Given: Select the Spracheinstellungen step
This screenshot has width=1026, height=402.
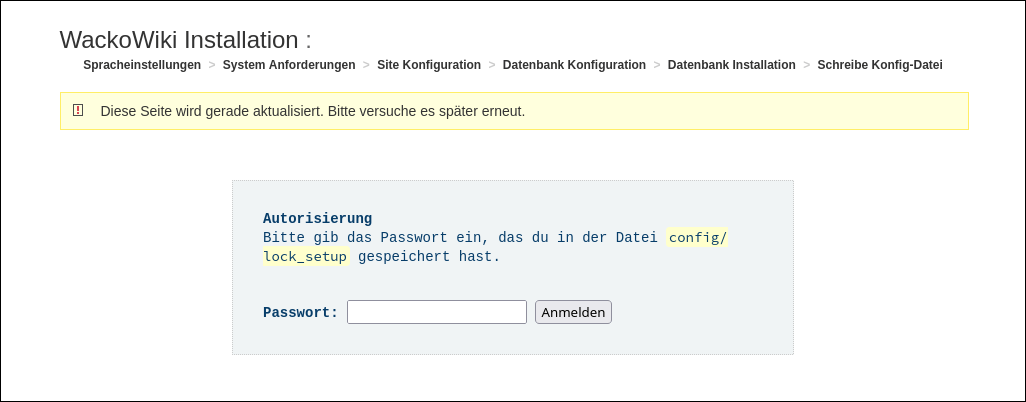Looking at the screenshot, I should tap(142, 65).
